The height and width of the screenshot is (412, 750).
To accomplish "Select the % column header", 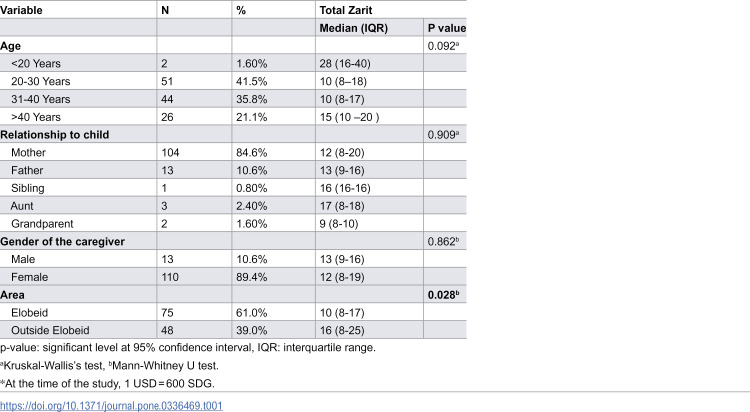I will pyautogui.click(x=241, y=10).
